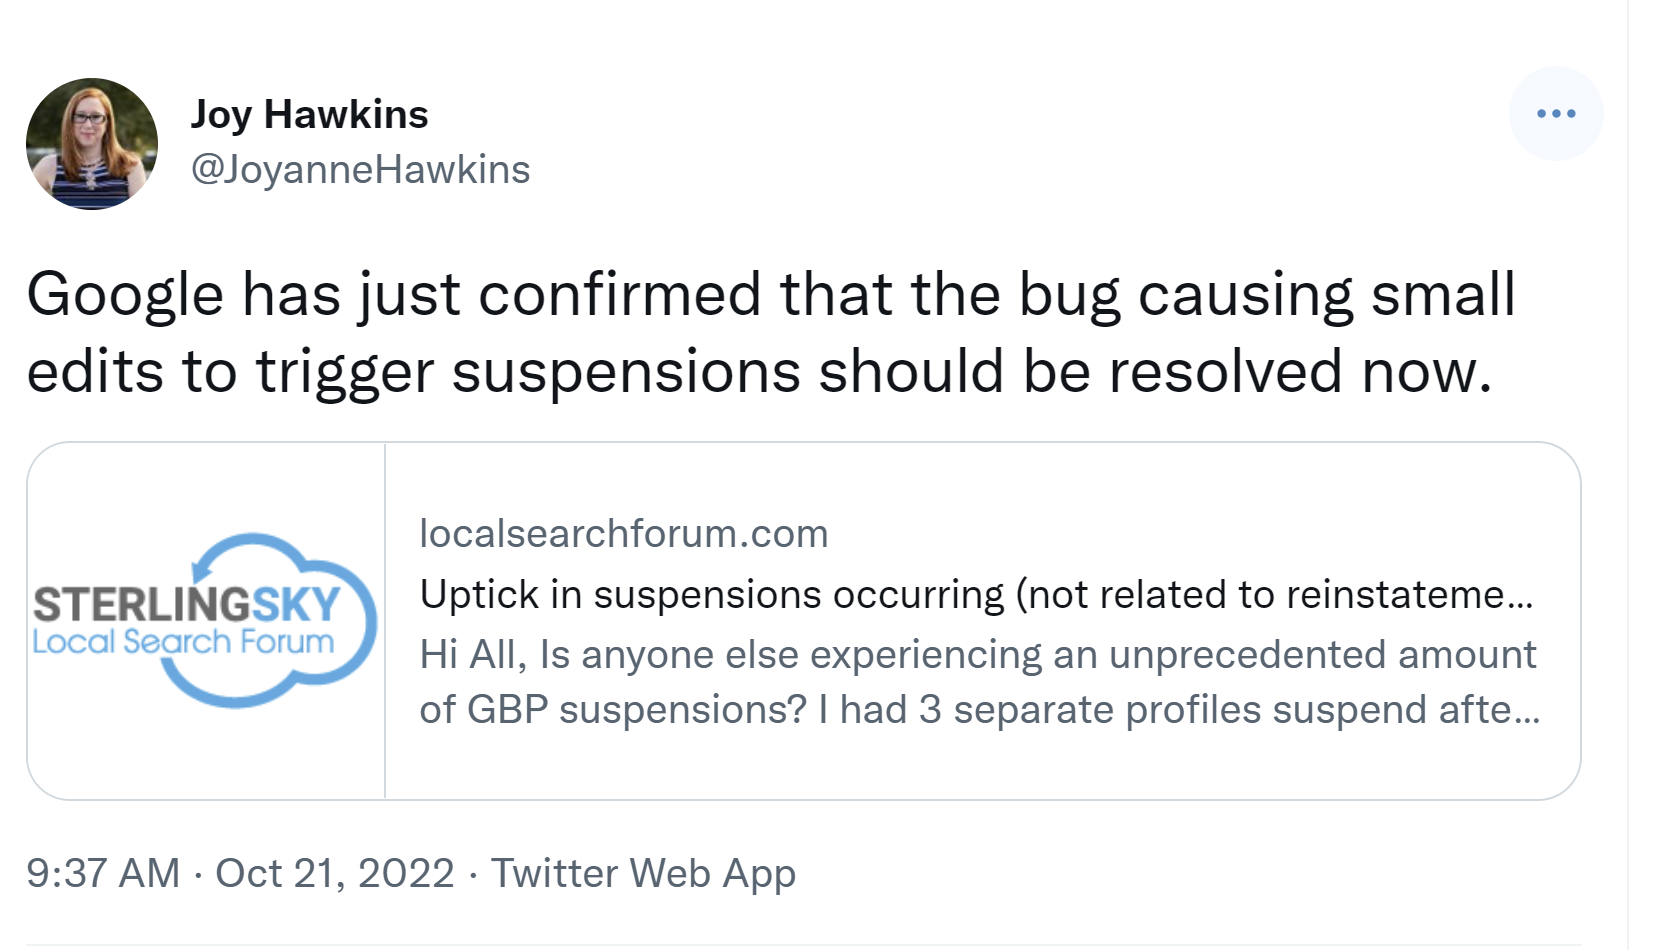This screenshot has height=950, width=1653.
Task: Click the arrow tip on the cloud logo
Action: [197, 570]
